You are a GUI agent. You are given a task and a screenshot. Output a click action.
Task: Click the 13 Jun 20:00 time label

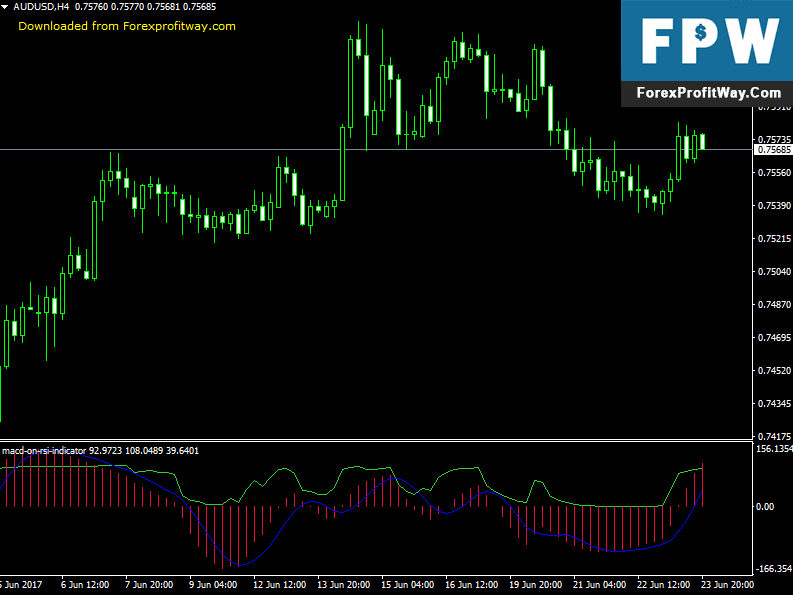[x=343, y=585]
